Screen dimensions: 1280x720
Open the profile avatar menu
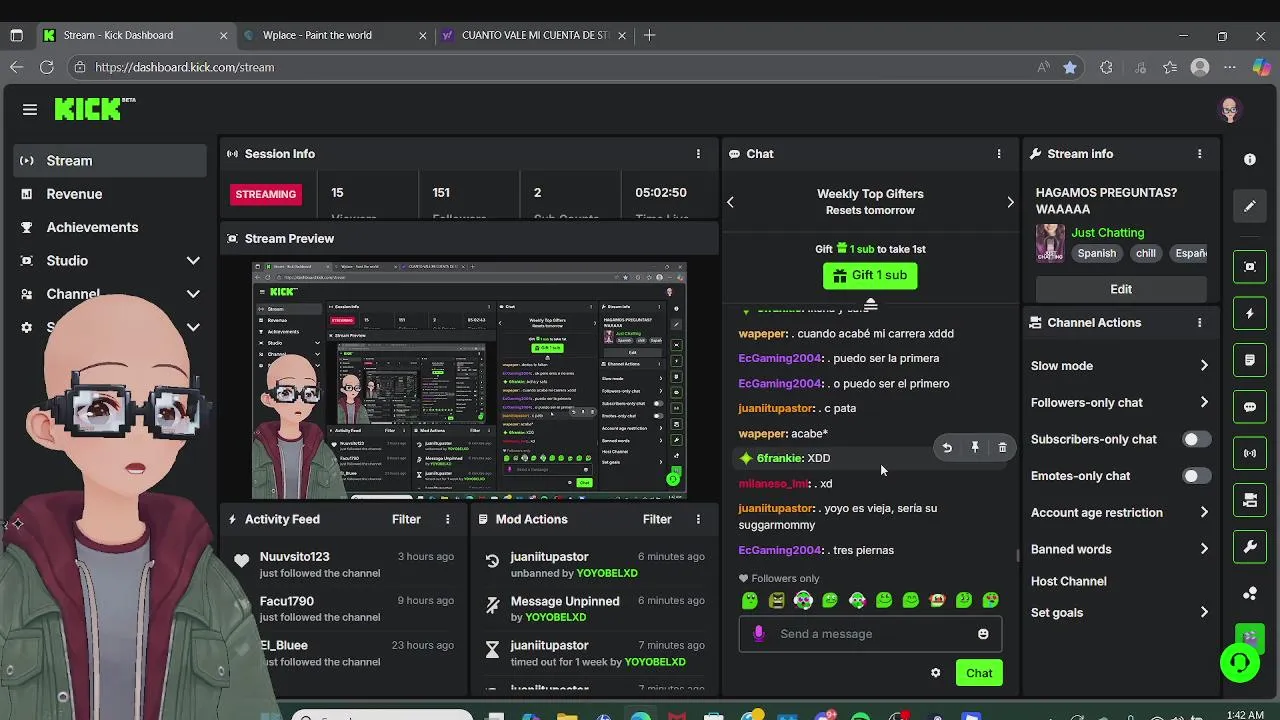point(1230,109)
